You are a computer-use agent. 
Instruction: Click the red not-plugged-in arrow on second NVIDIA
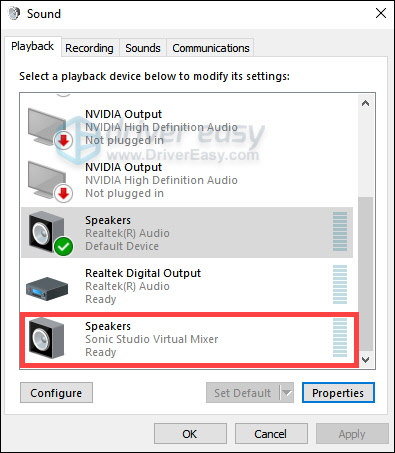tap(63, 193)
